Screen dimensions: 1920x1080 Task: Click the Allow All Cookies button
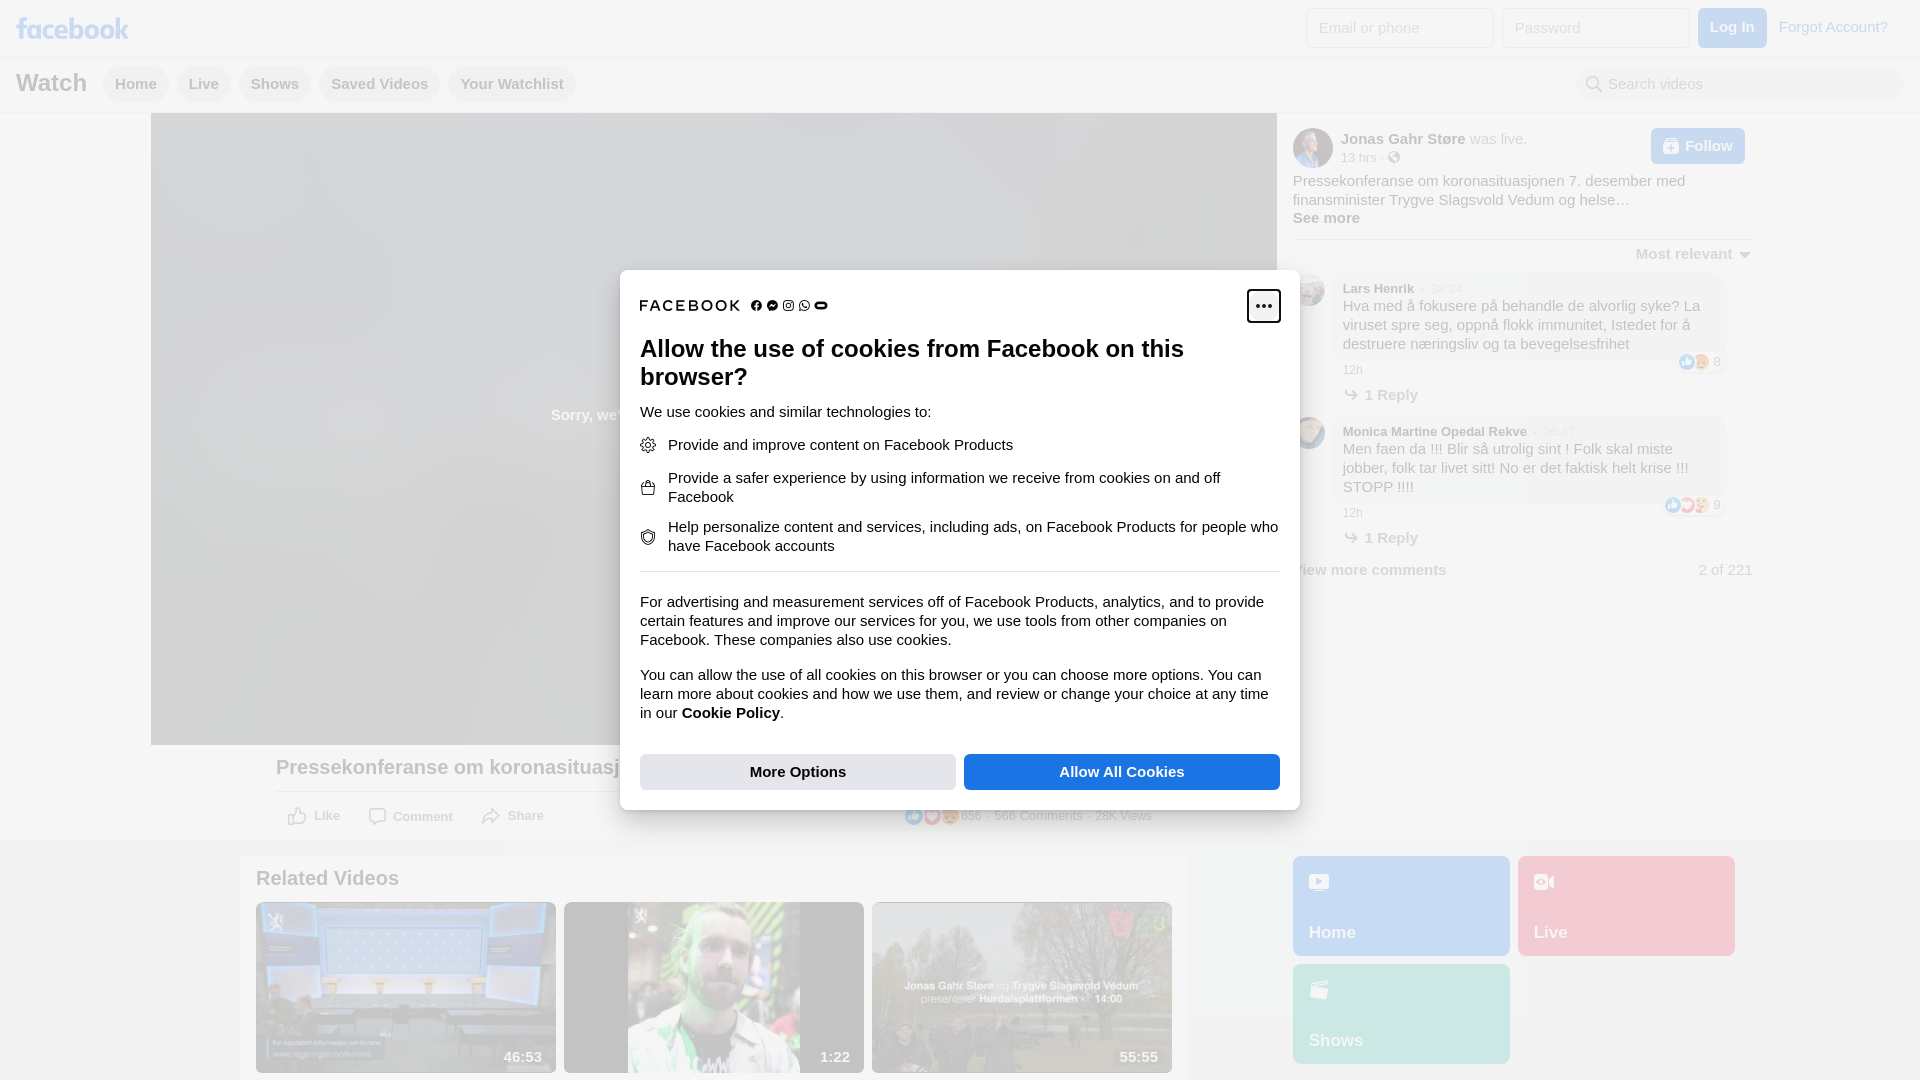[1121, 772]
